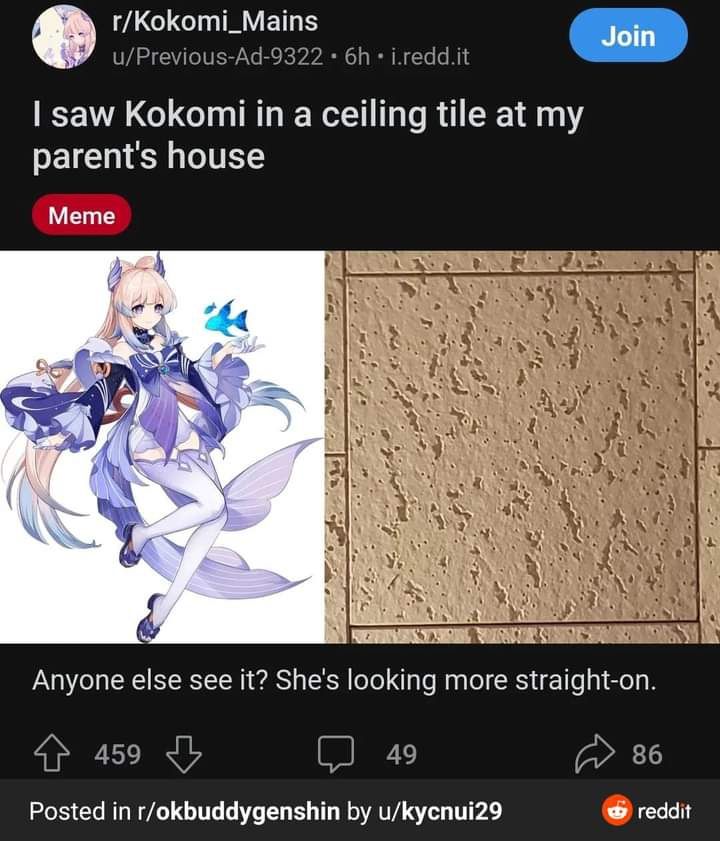Downvote the post with the down arrow
This screenshot has width=720, height=841.
tap(184, 754)
